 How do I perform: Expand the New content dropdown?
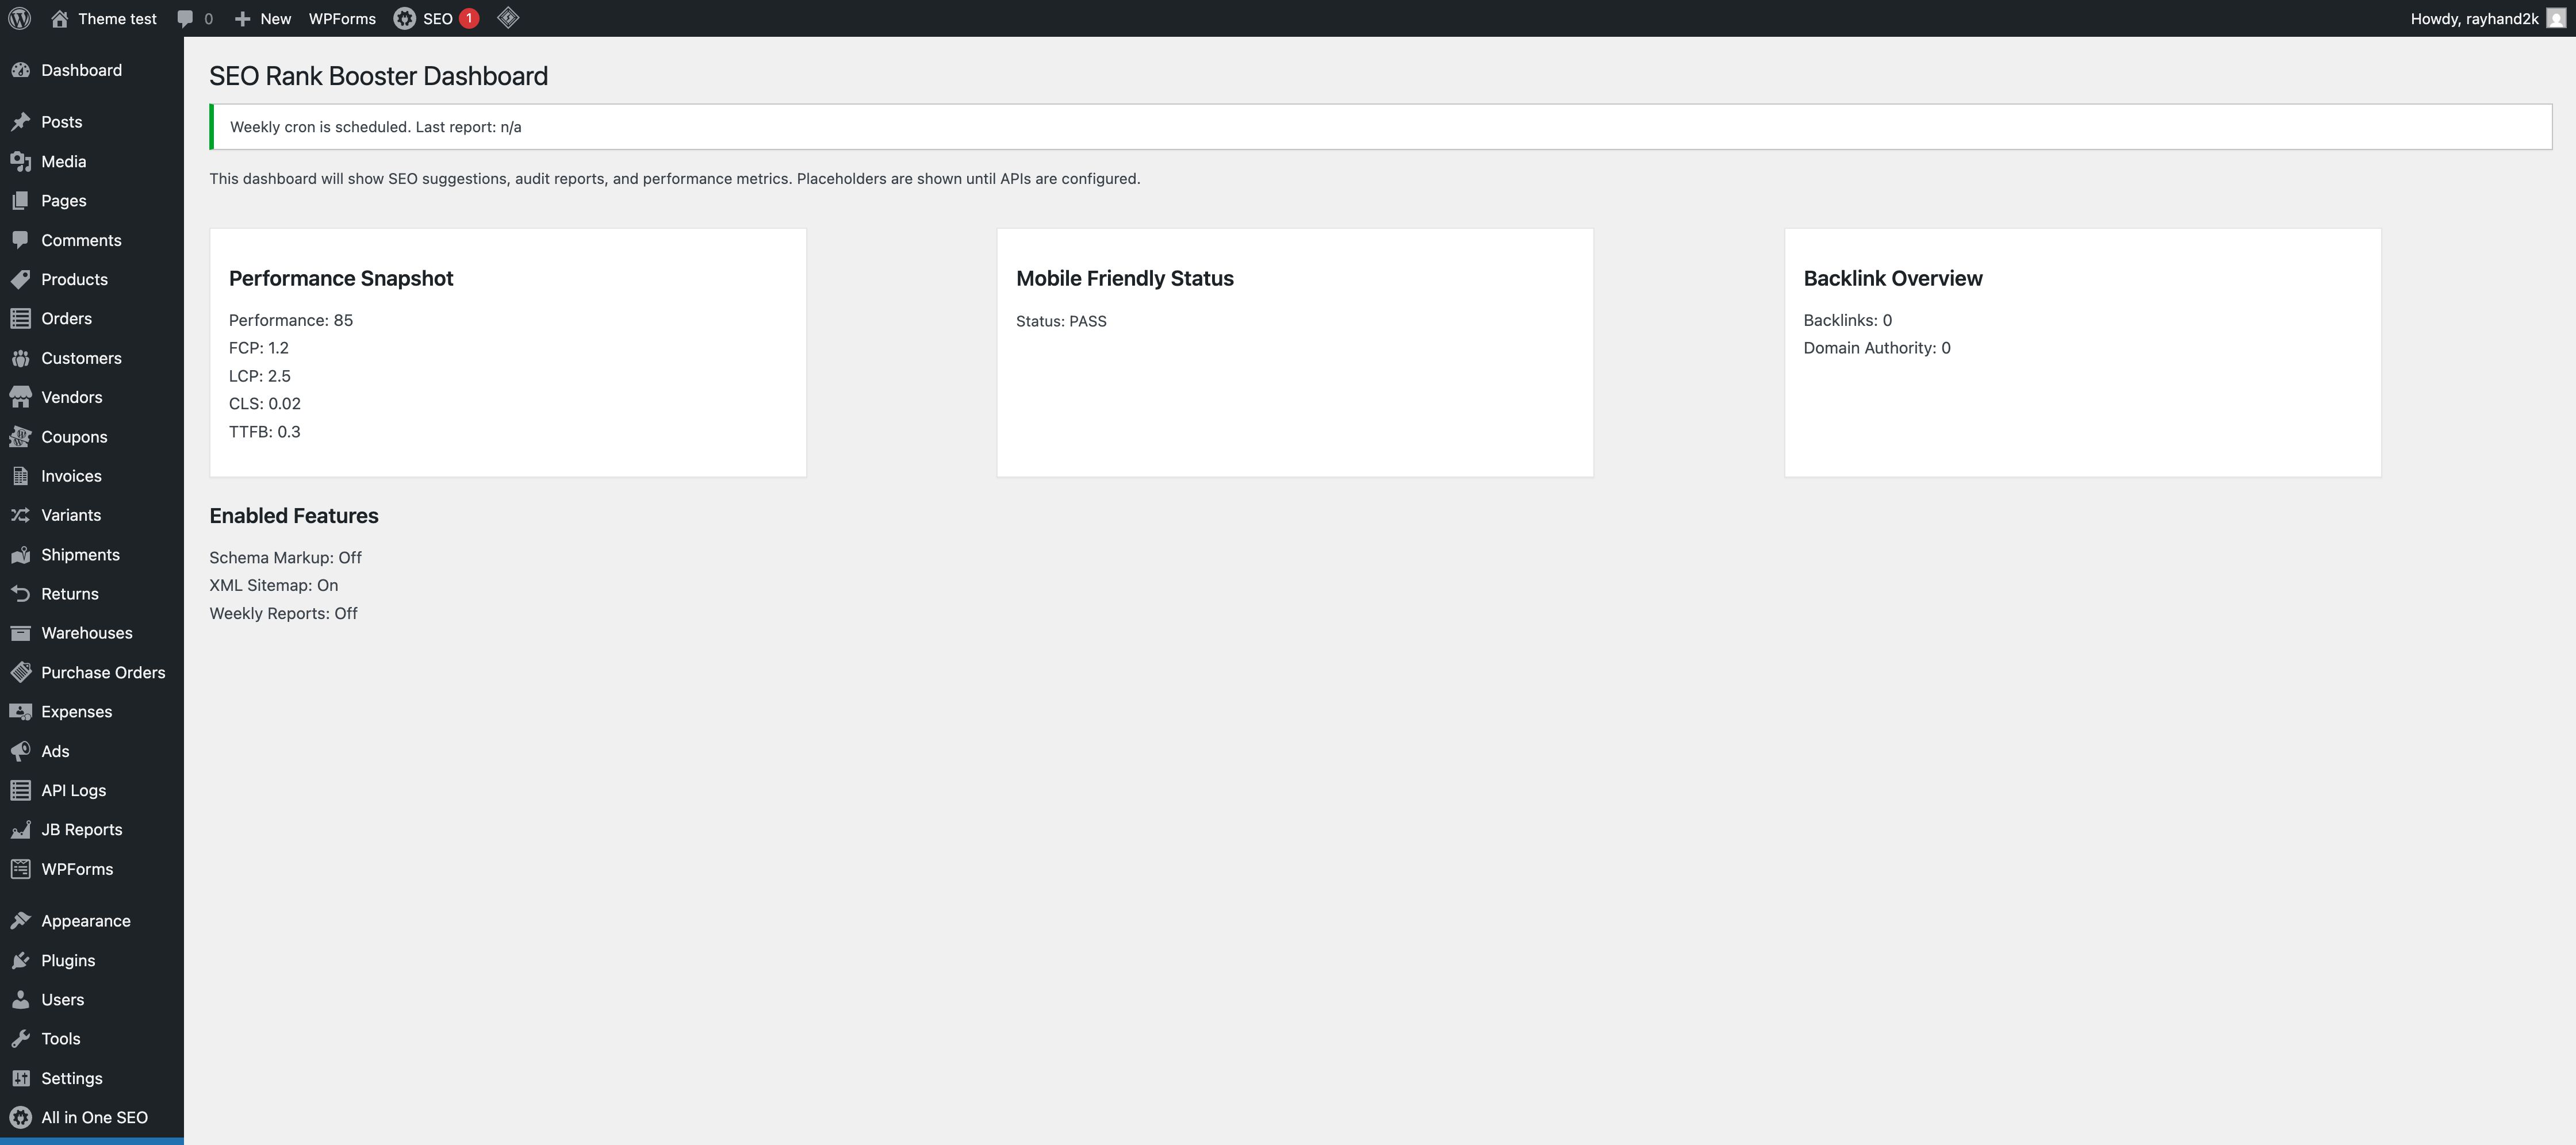tap(263, 18)
